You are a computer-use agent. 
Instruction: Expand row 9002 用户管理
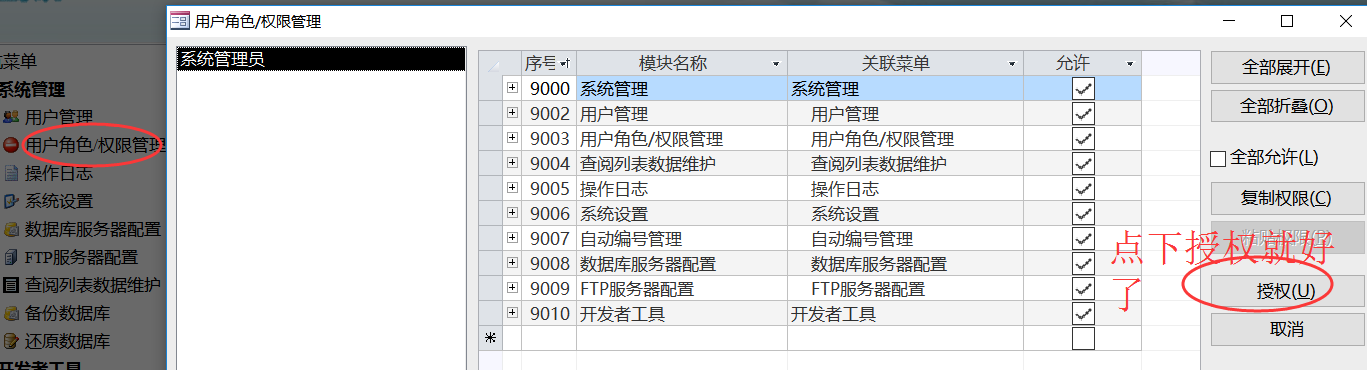point(512,113)
